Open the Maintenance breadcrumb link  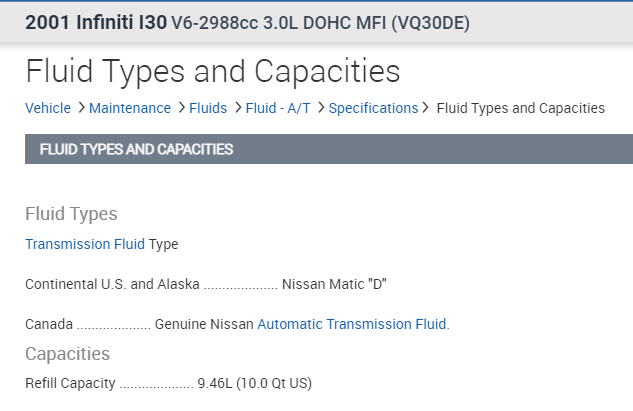(130, 108)
